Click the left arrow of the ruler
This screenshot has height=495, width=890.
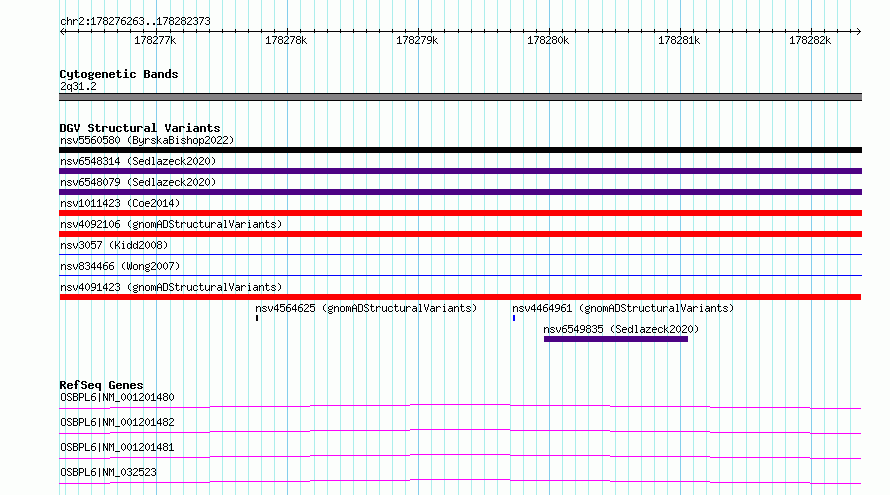pyautogui.click(x=62, y=31)
